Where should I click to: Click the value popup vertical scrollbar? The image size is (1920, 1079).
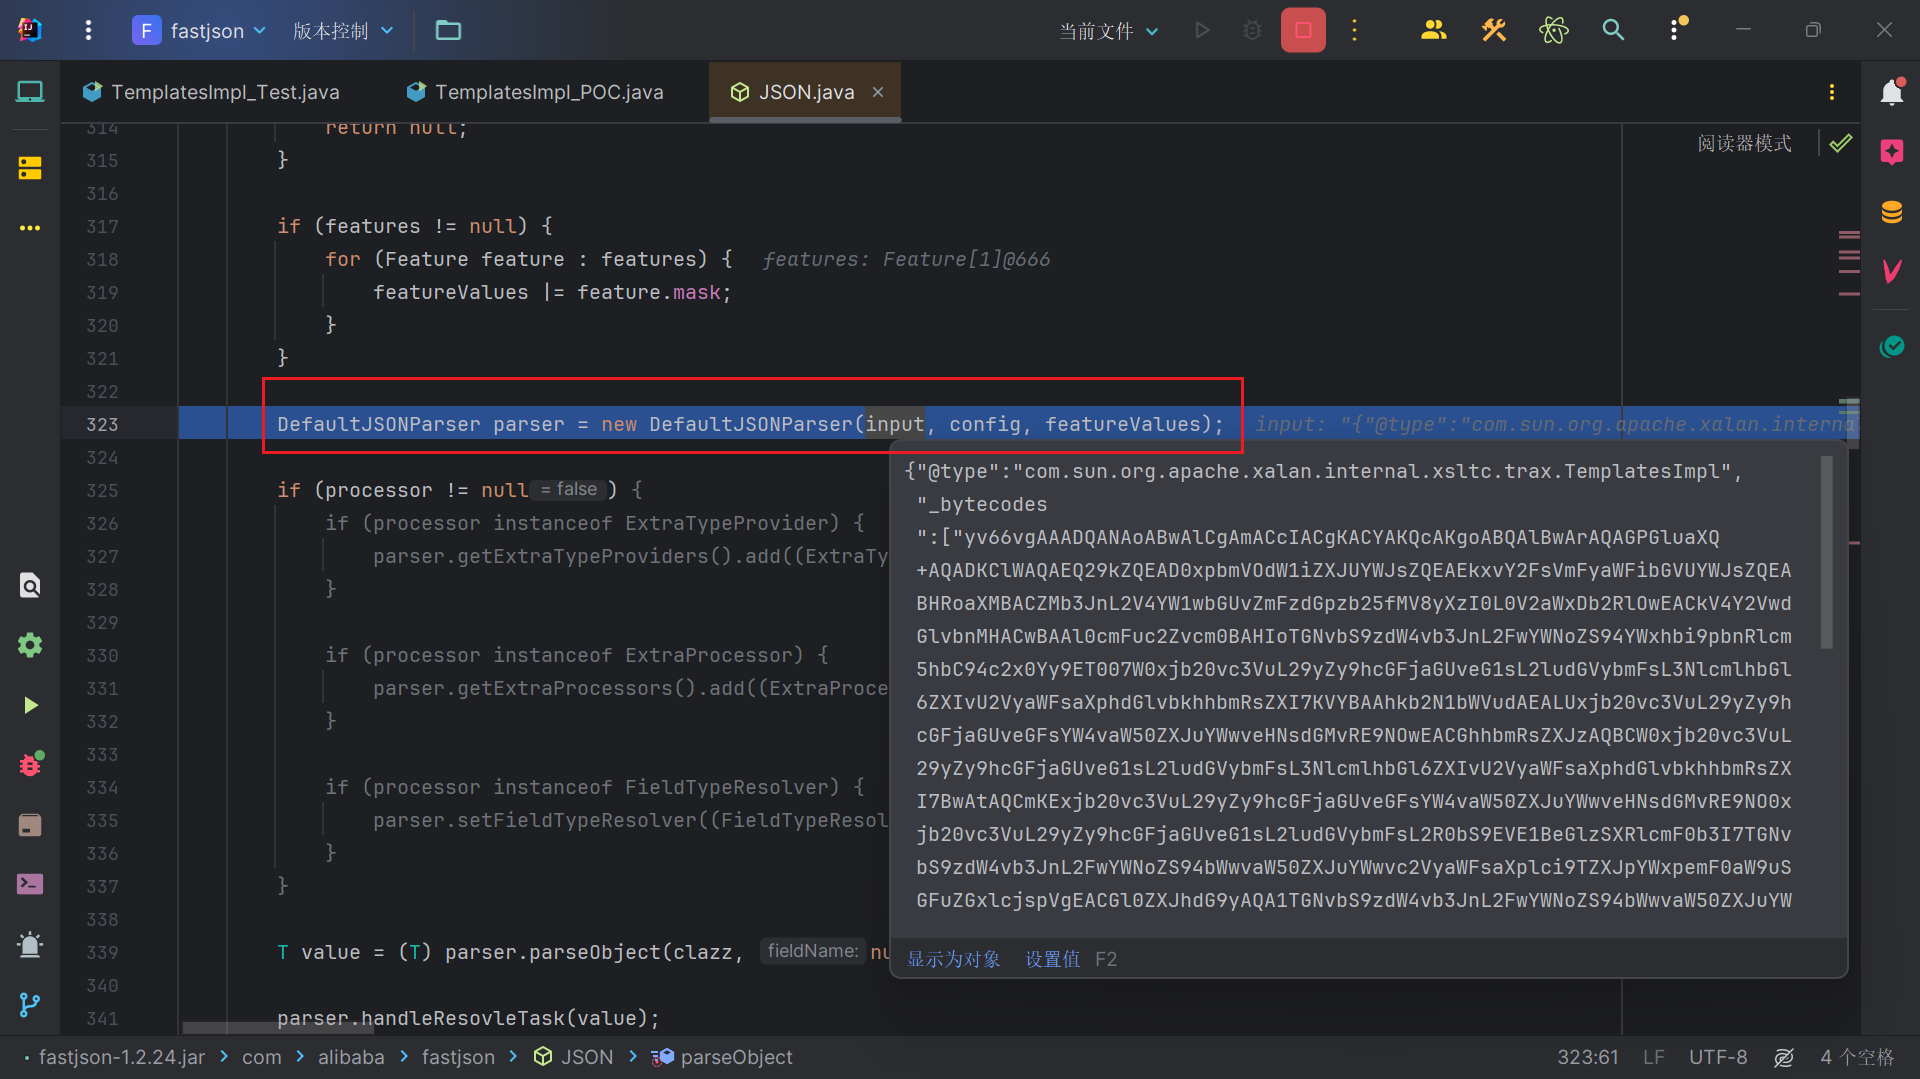click(1826, 552)
